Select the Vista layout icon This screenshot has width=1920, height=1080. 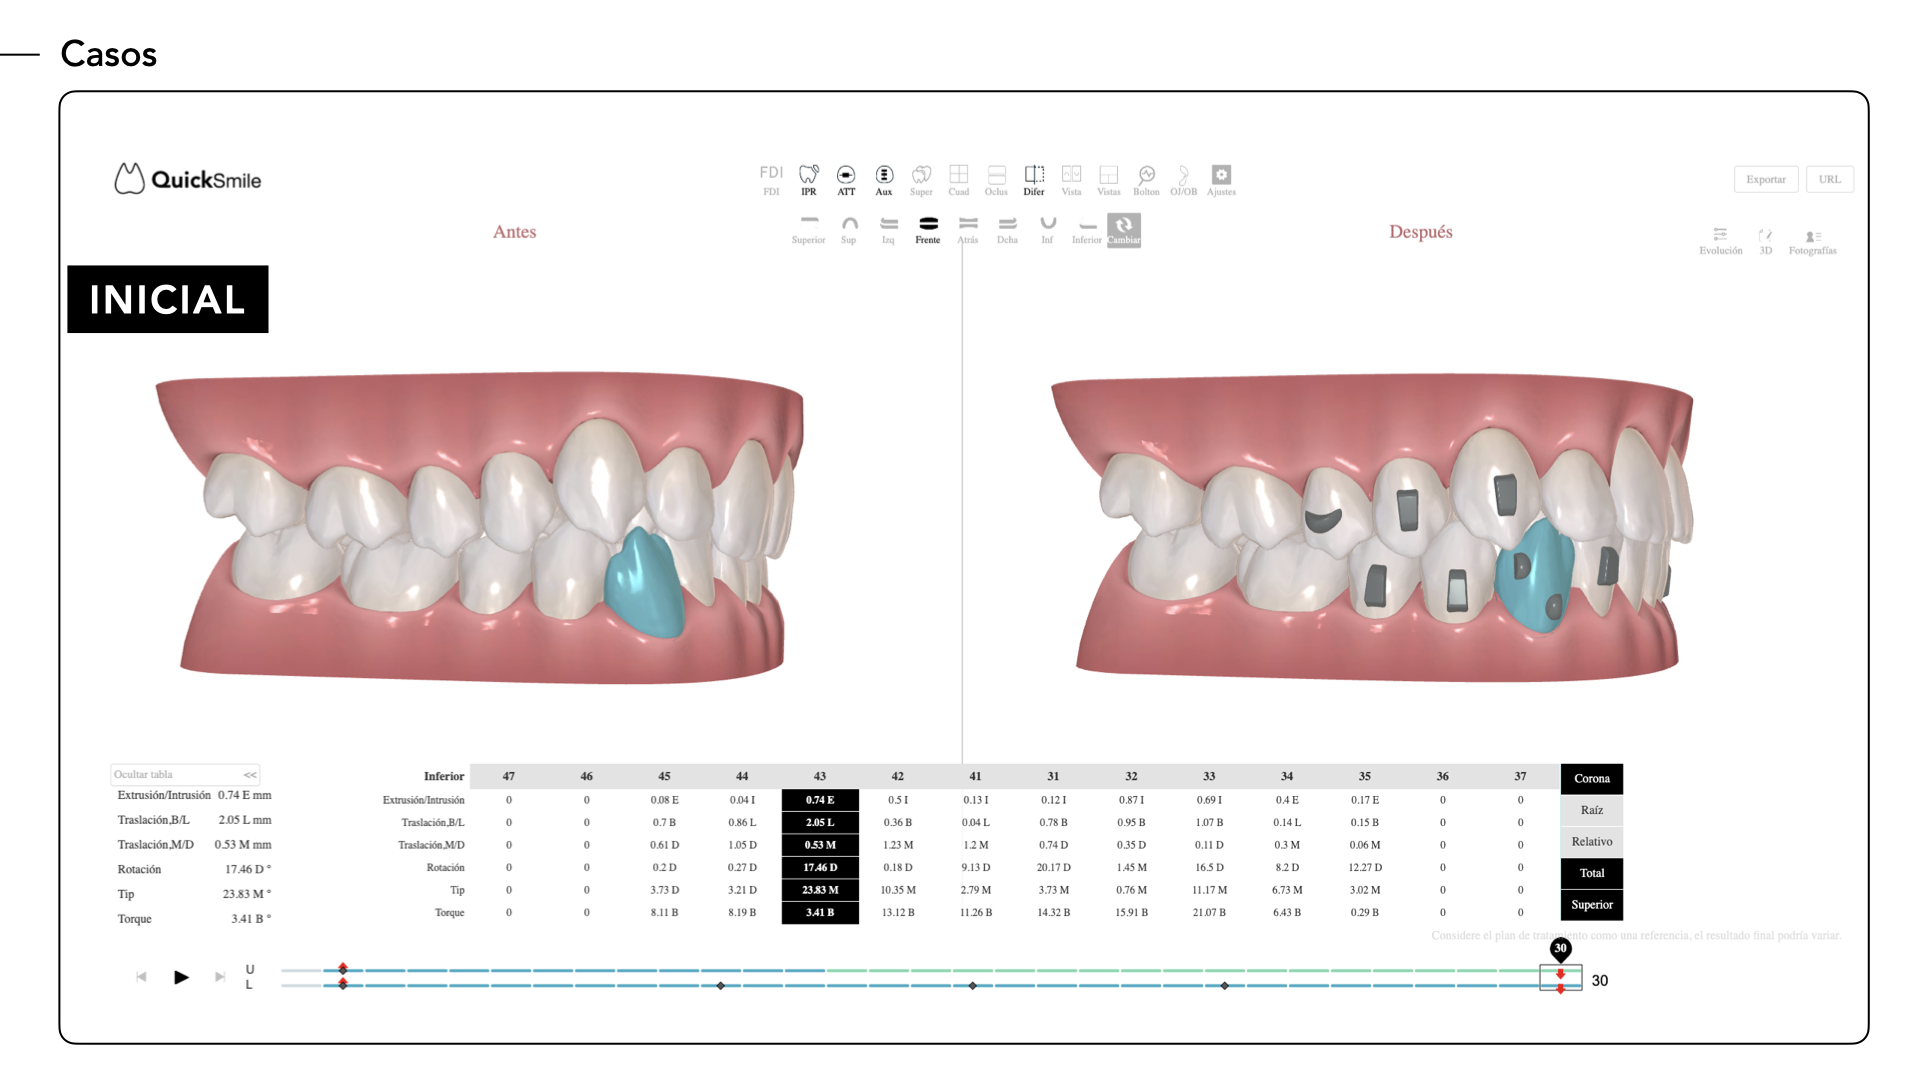point(1071,180)
